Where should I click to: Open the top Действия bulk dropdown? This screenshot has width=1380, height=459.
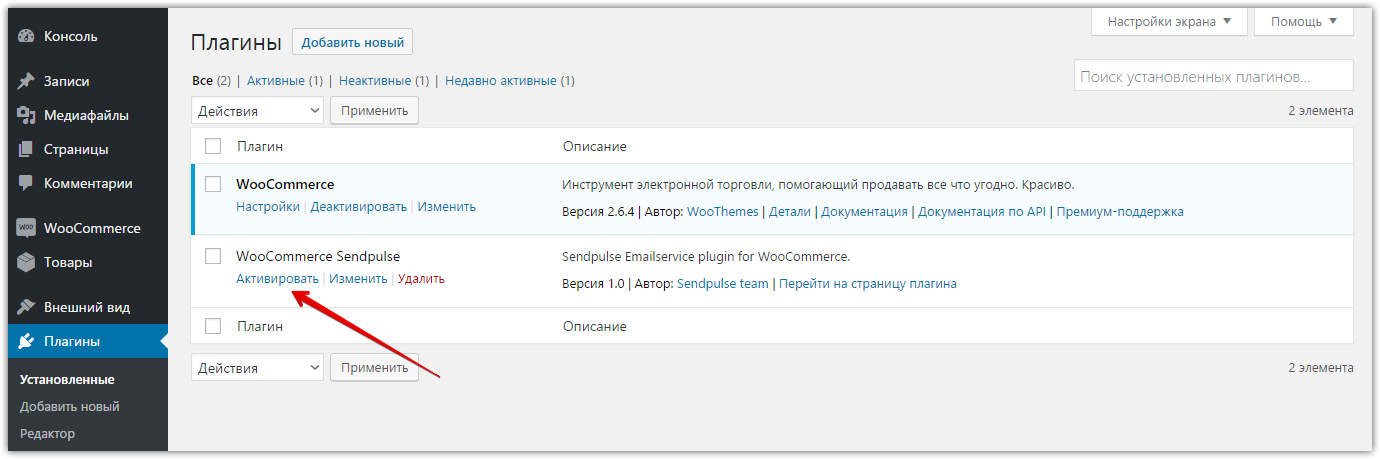point(257,111)
